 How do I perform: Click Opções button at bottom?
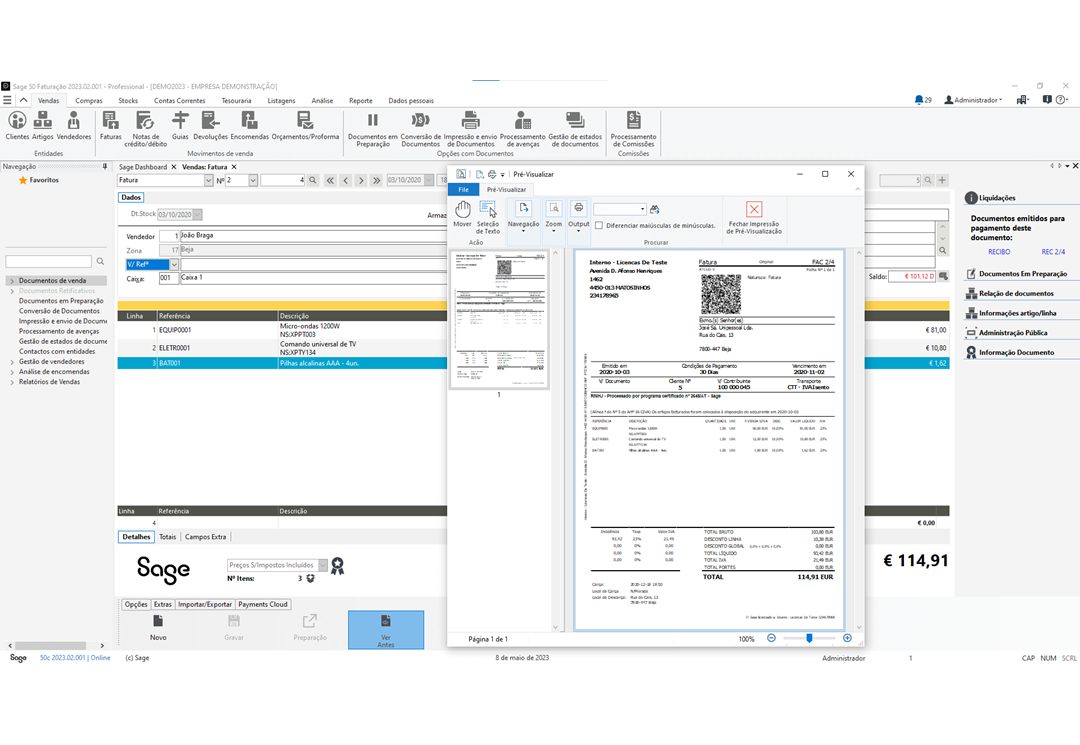[x=136, y=605]
